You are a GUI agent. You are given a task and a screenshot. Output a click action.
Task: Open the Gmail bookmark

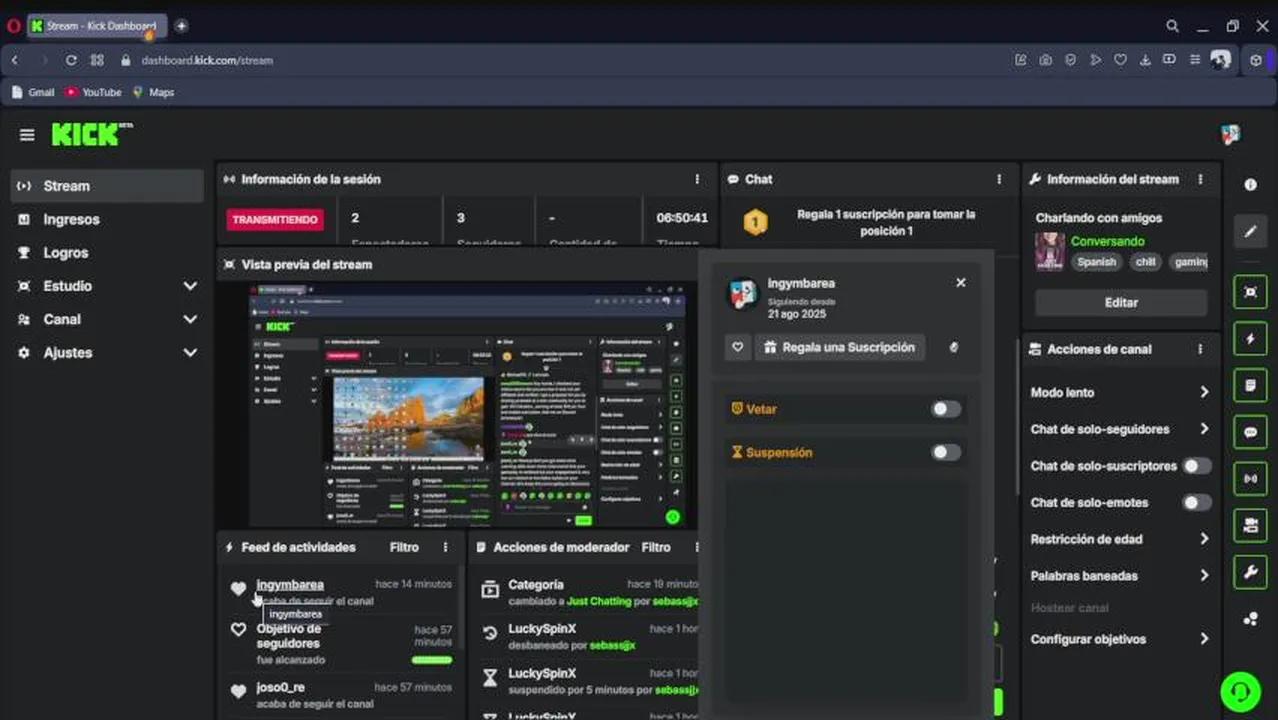coord(34,92)
